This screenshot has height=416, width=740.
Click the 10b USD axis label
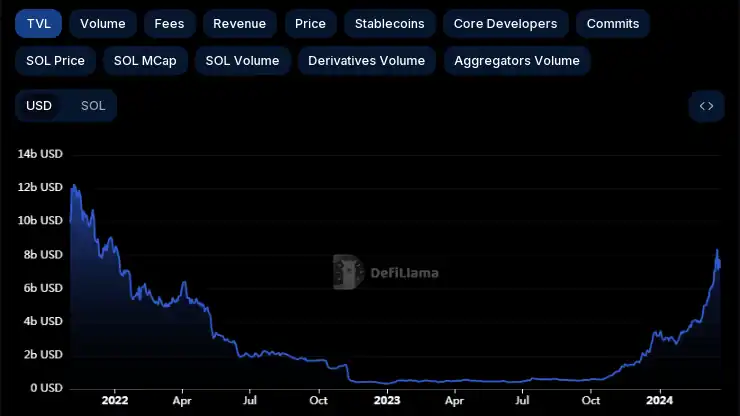pos(40,221)
